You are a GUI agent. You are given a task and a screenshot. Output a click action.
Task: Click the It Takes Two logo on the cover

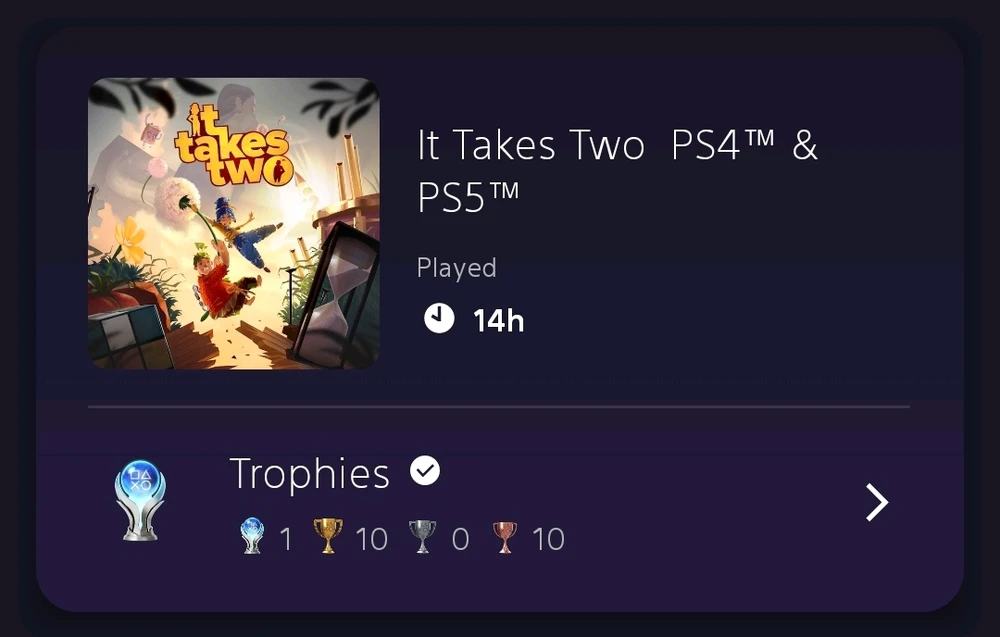point(233,147)
